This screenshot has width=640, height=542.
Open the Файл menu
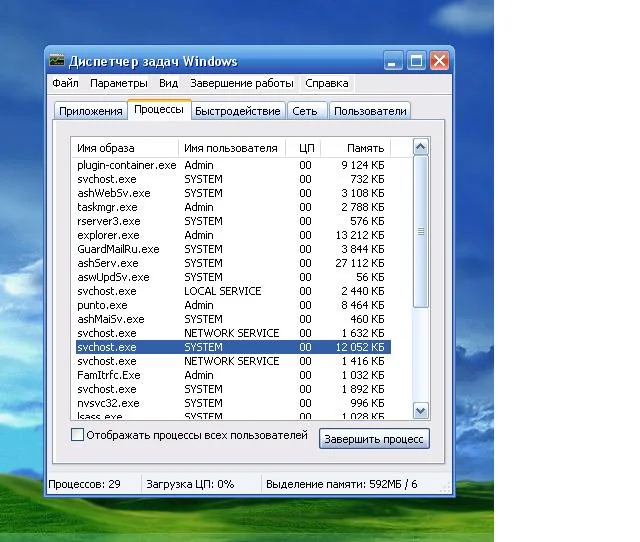65,83
